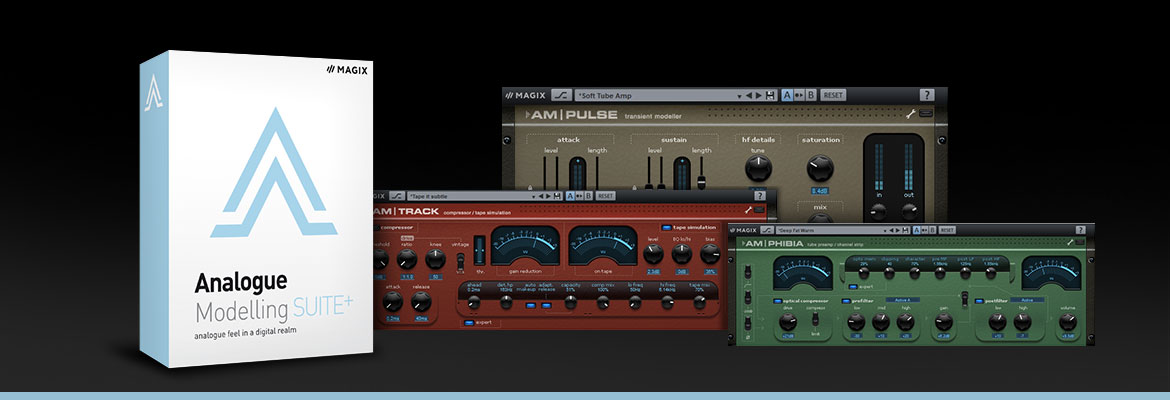
Task: Open AM Phibia wrench settings
Action: (1070, 243)
